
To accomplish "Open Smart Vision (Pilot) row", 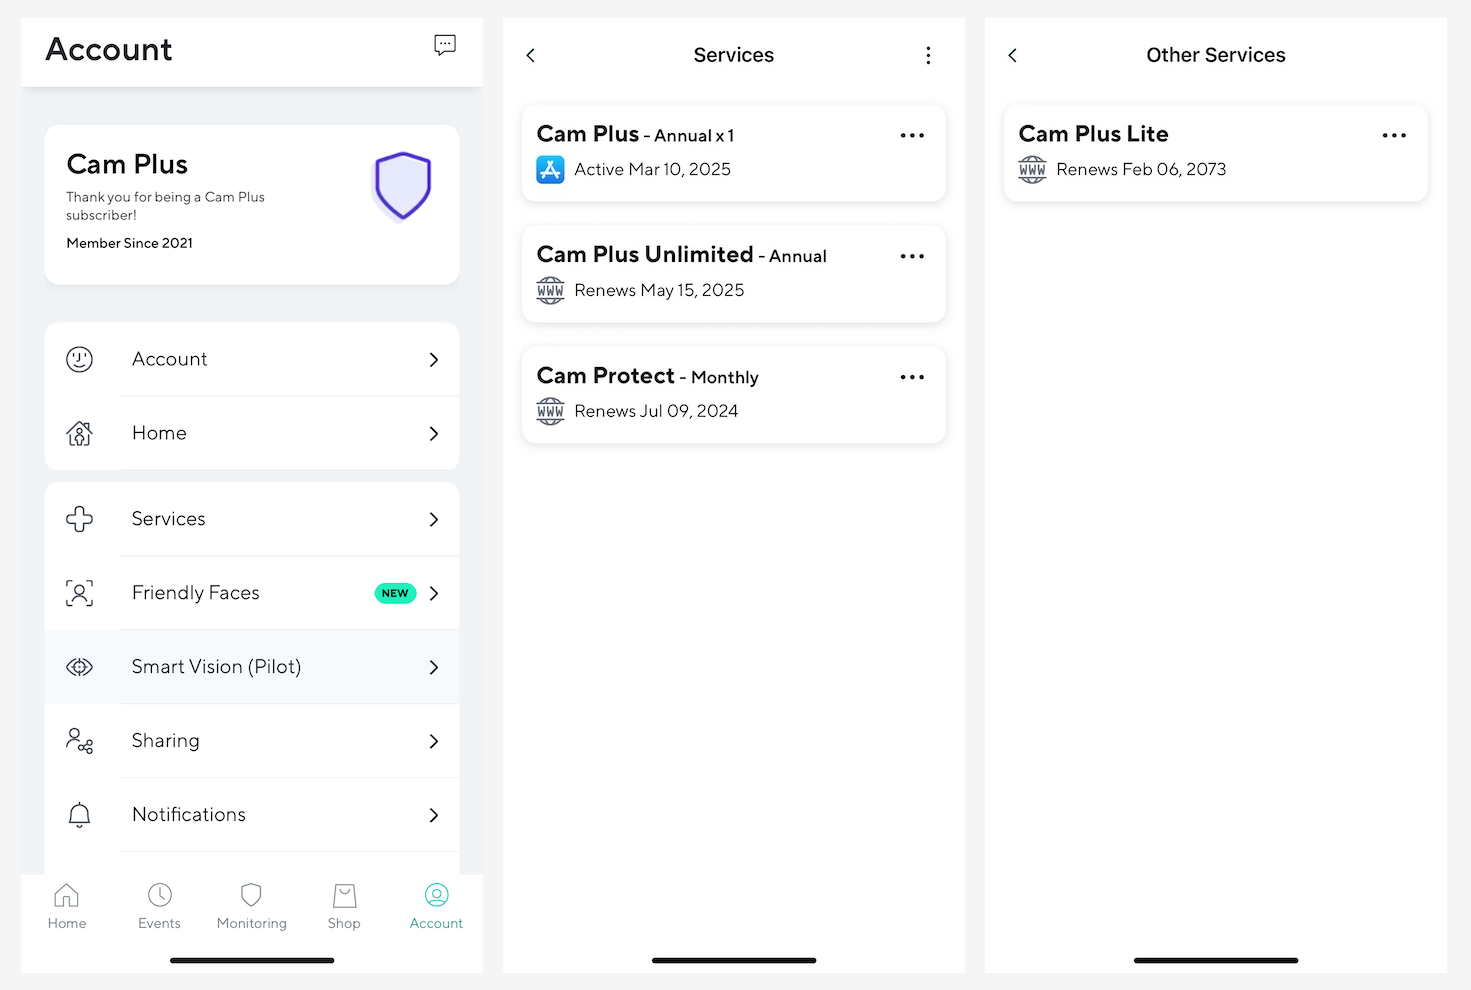I will 252,667.
